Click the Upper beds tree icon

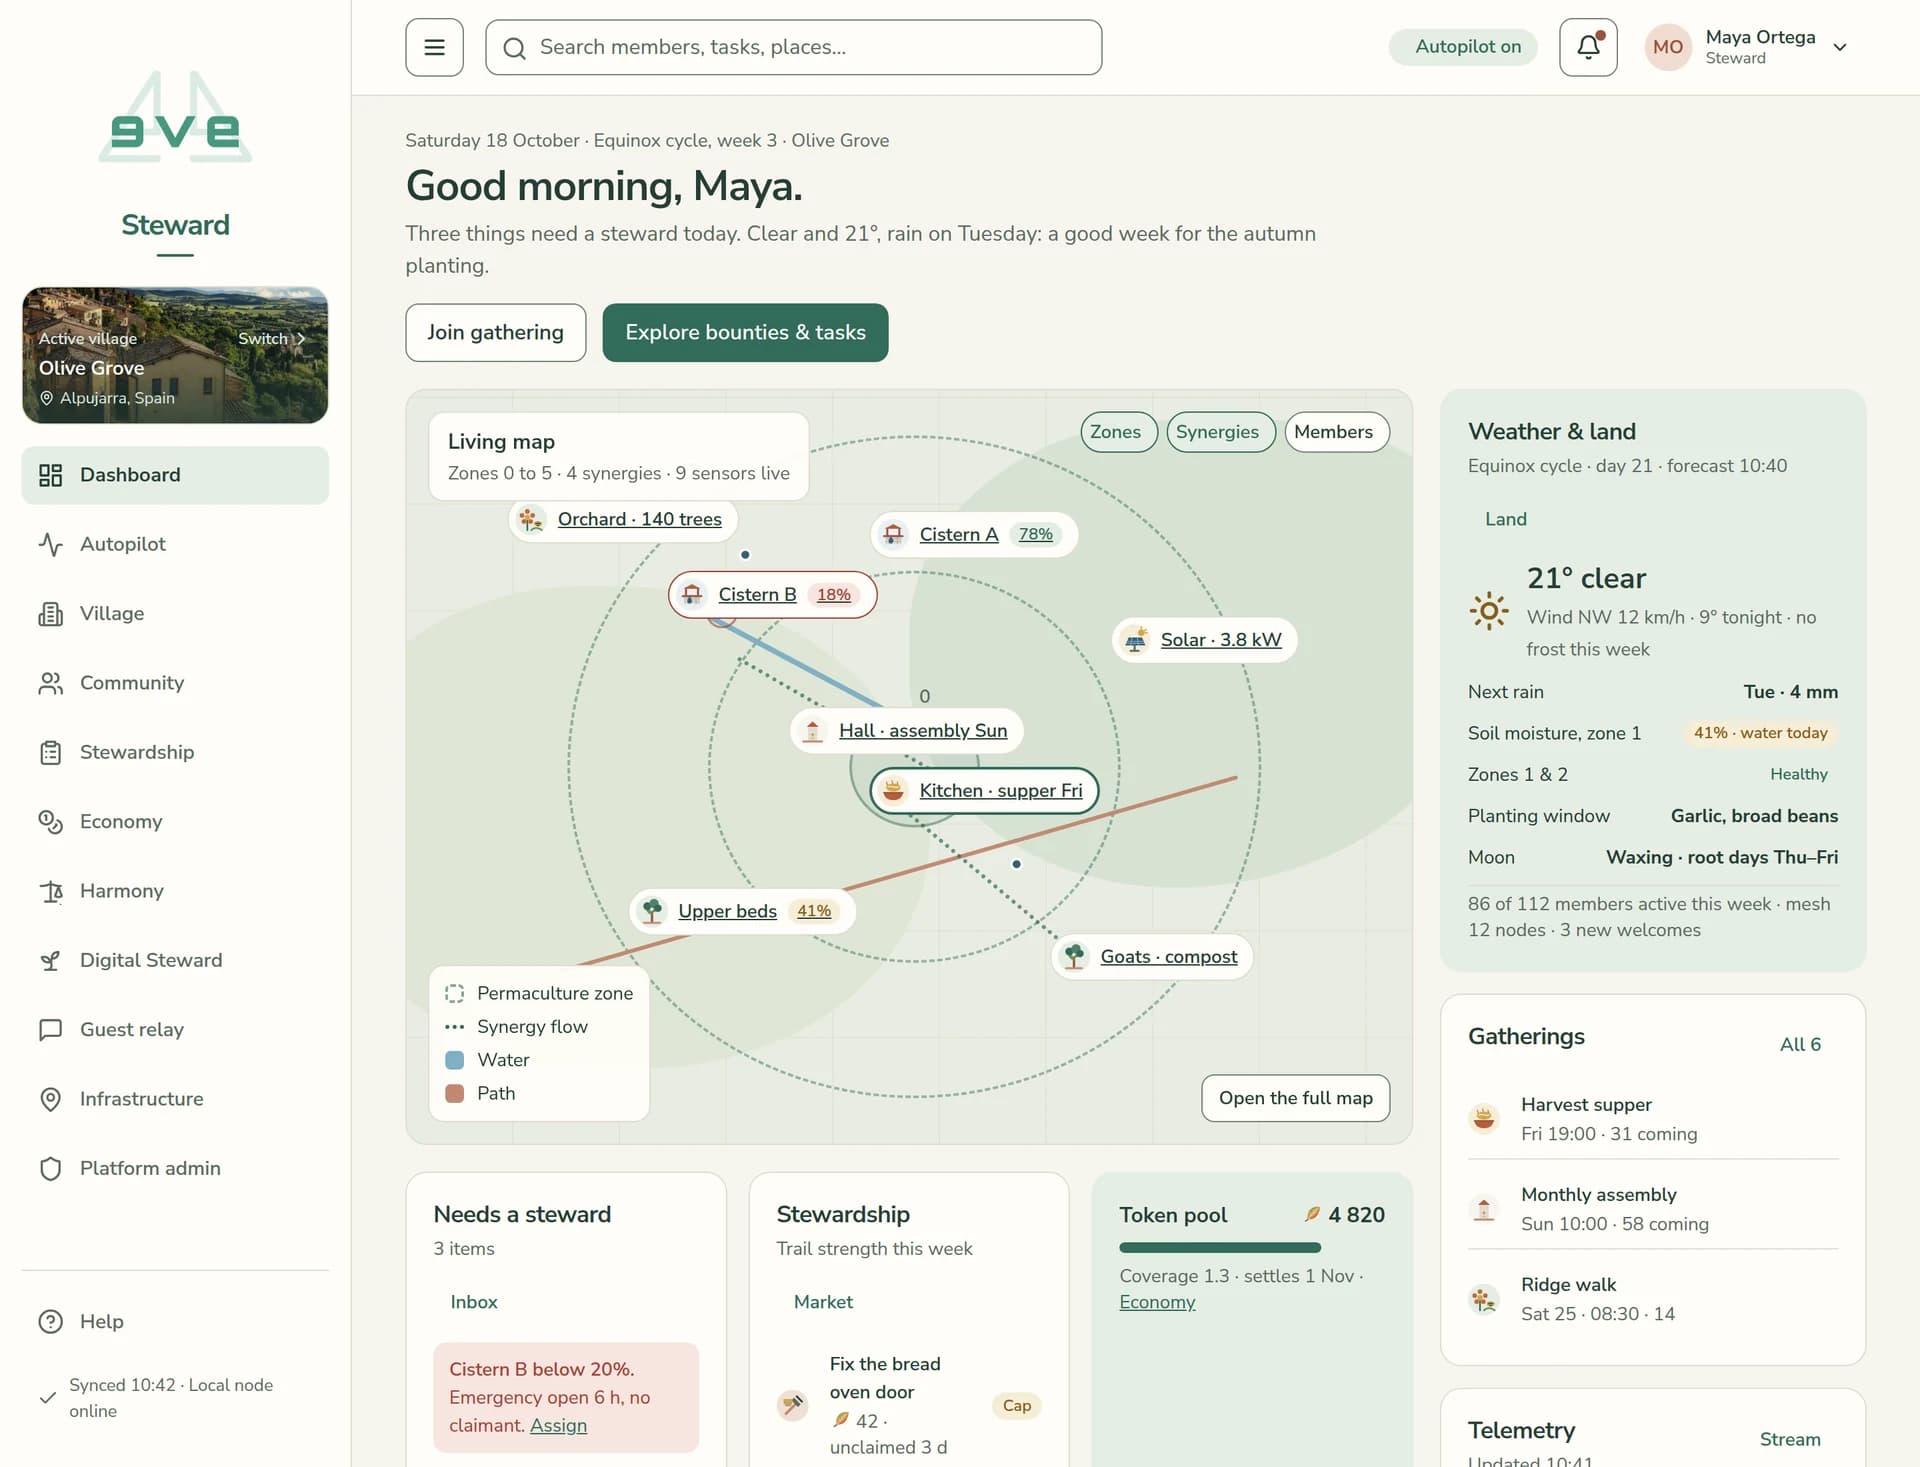click(x=652, y=911)
